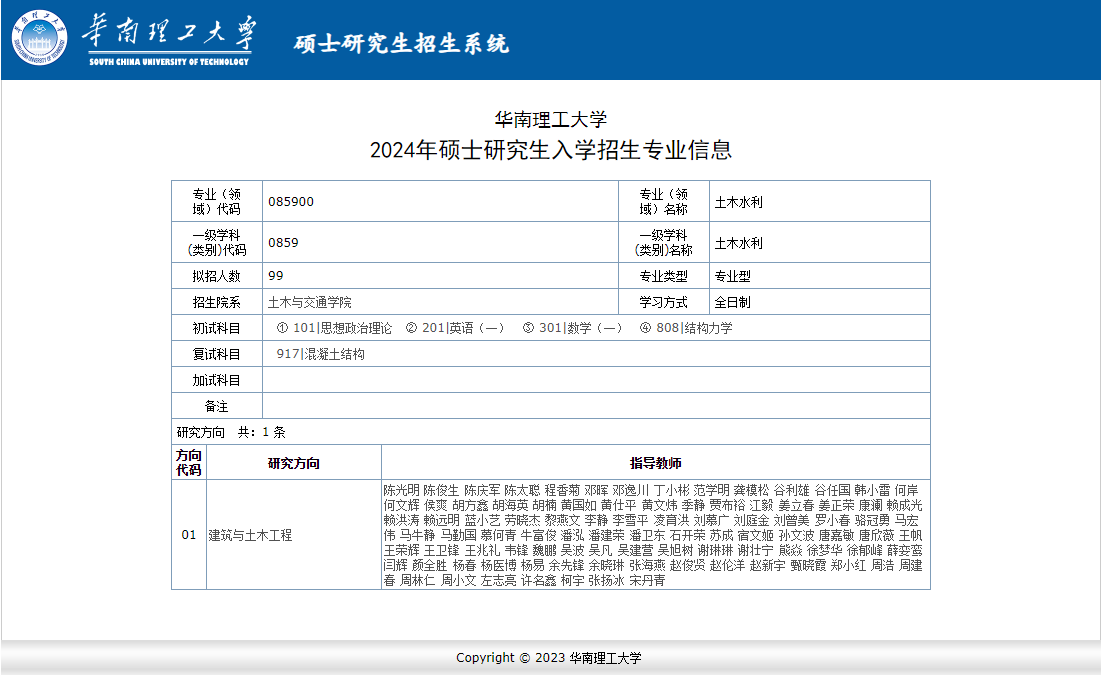The width and height of the screenshot is (1103, 678).
Task: Click direction code 01 cell
Action: (x=189, y=535)
